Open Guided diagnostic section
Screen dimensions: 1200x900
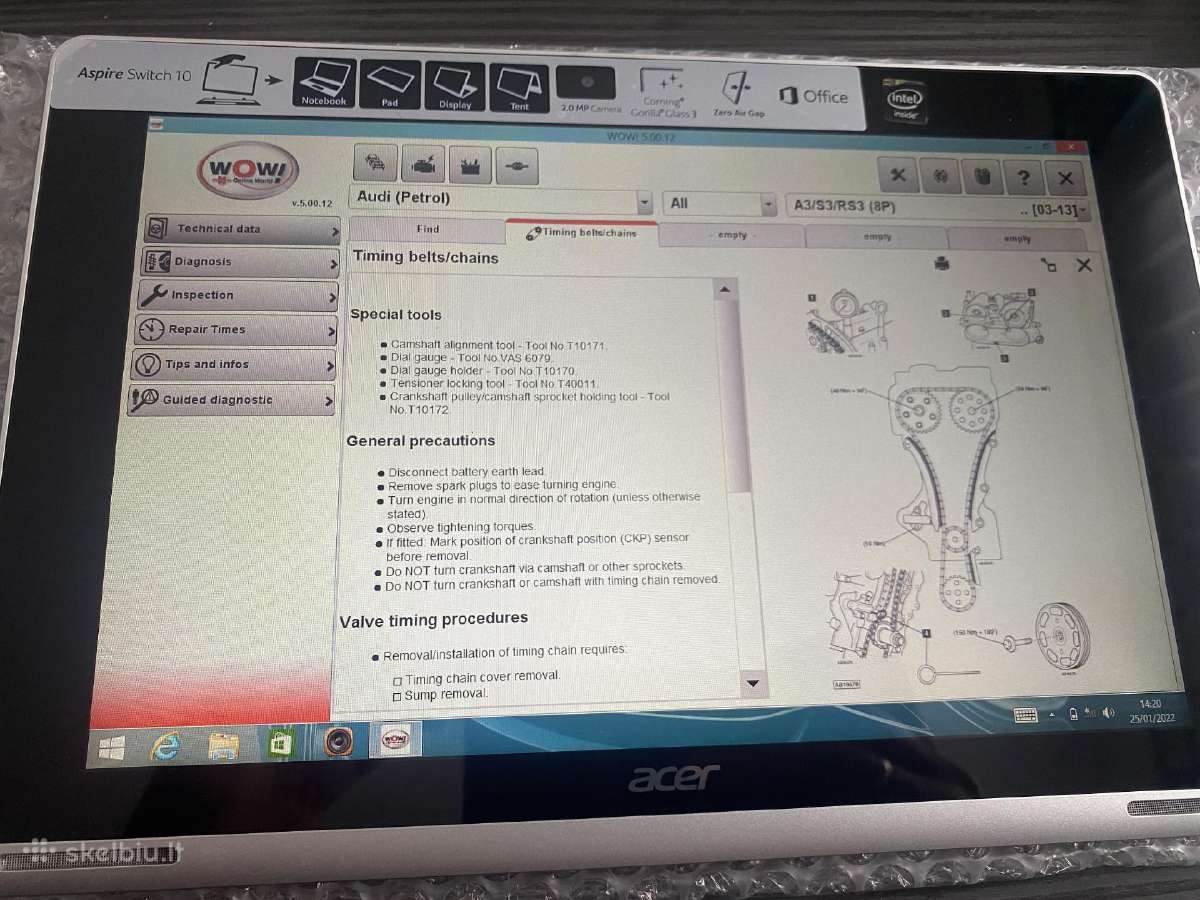coord(231,400)
